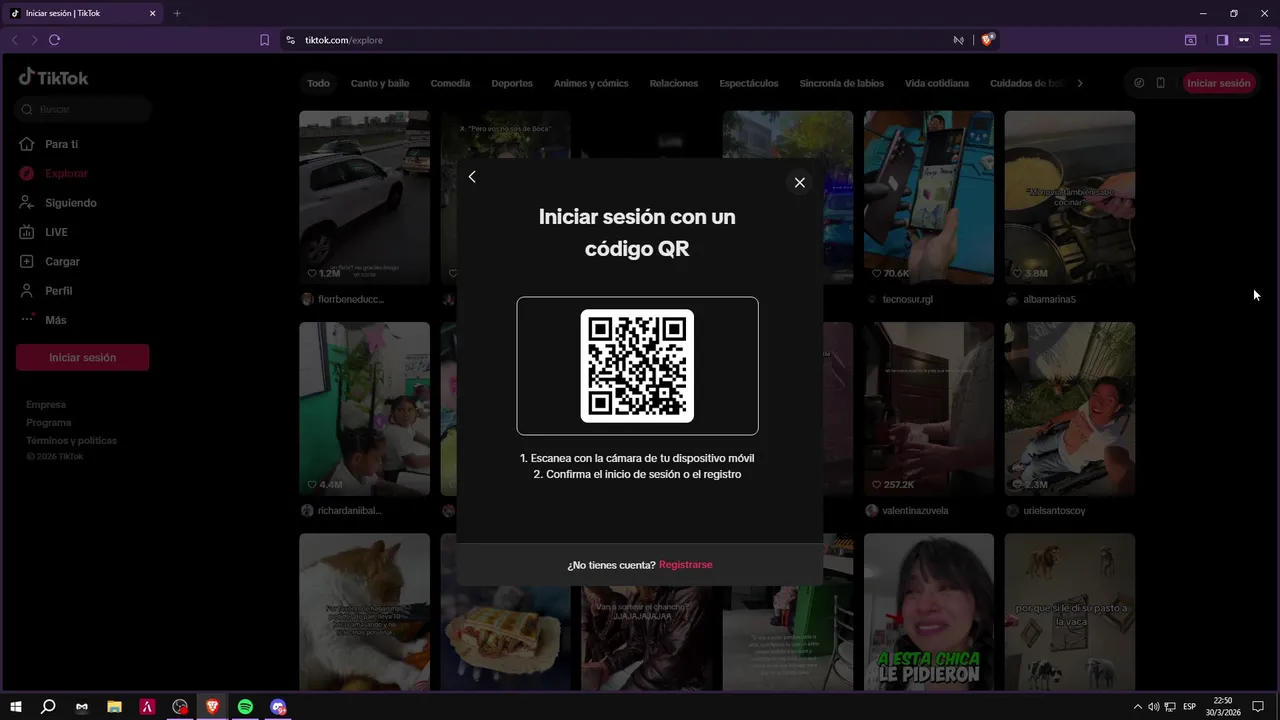
Task: Open Windows notification center
Action: click(x=1258, y=707)
